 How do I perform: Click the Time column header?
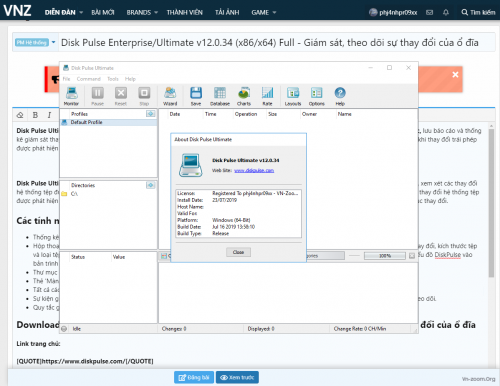210,114
